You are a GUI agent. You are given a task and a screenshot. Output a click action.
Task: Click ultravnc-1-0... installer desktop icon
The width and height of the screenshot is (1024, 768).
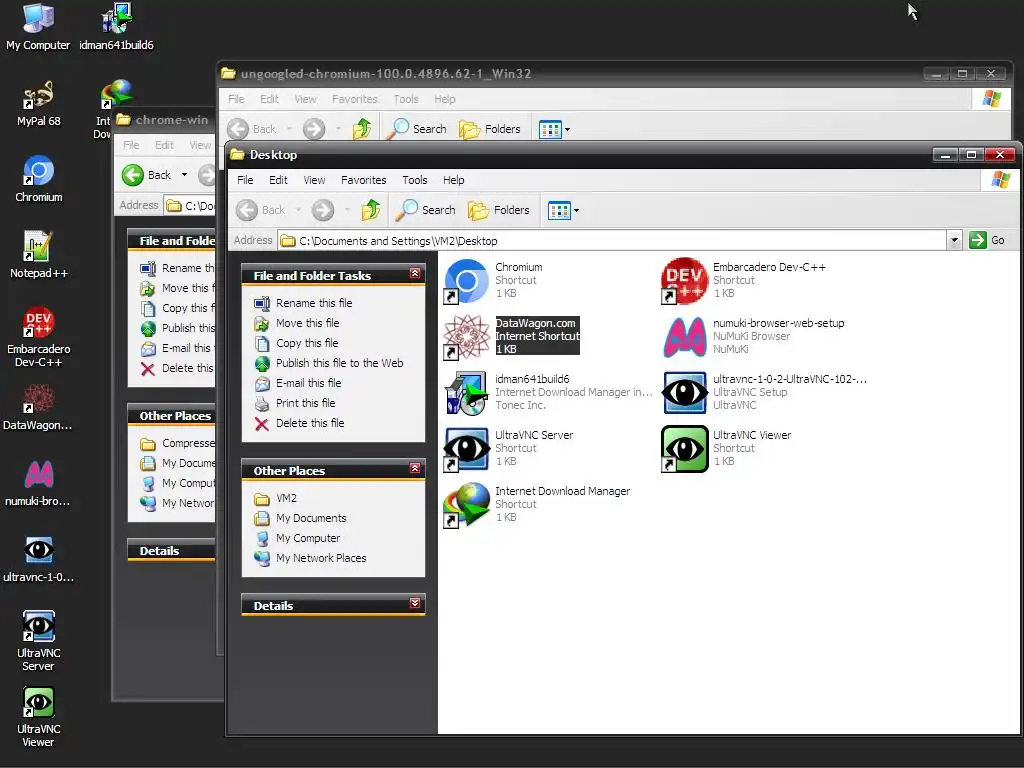click(38, 559)
